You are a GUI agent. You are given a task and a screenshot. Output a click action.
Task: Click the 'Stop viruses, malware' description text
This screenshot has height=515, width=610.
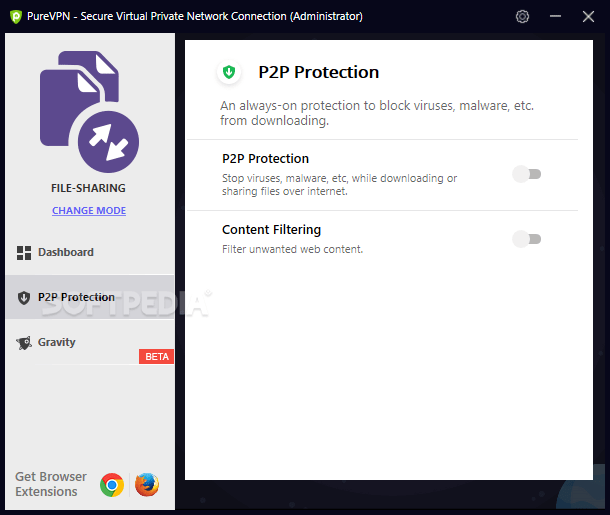pyautogui.click(x=340, y=185)
